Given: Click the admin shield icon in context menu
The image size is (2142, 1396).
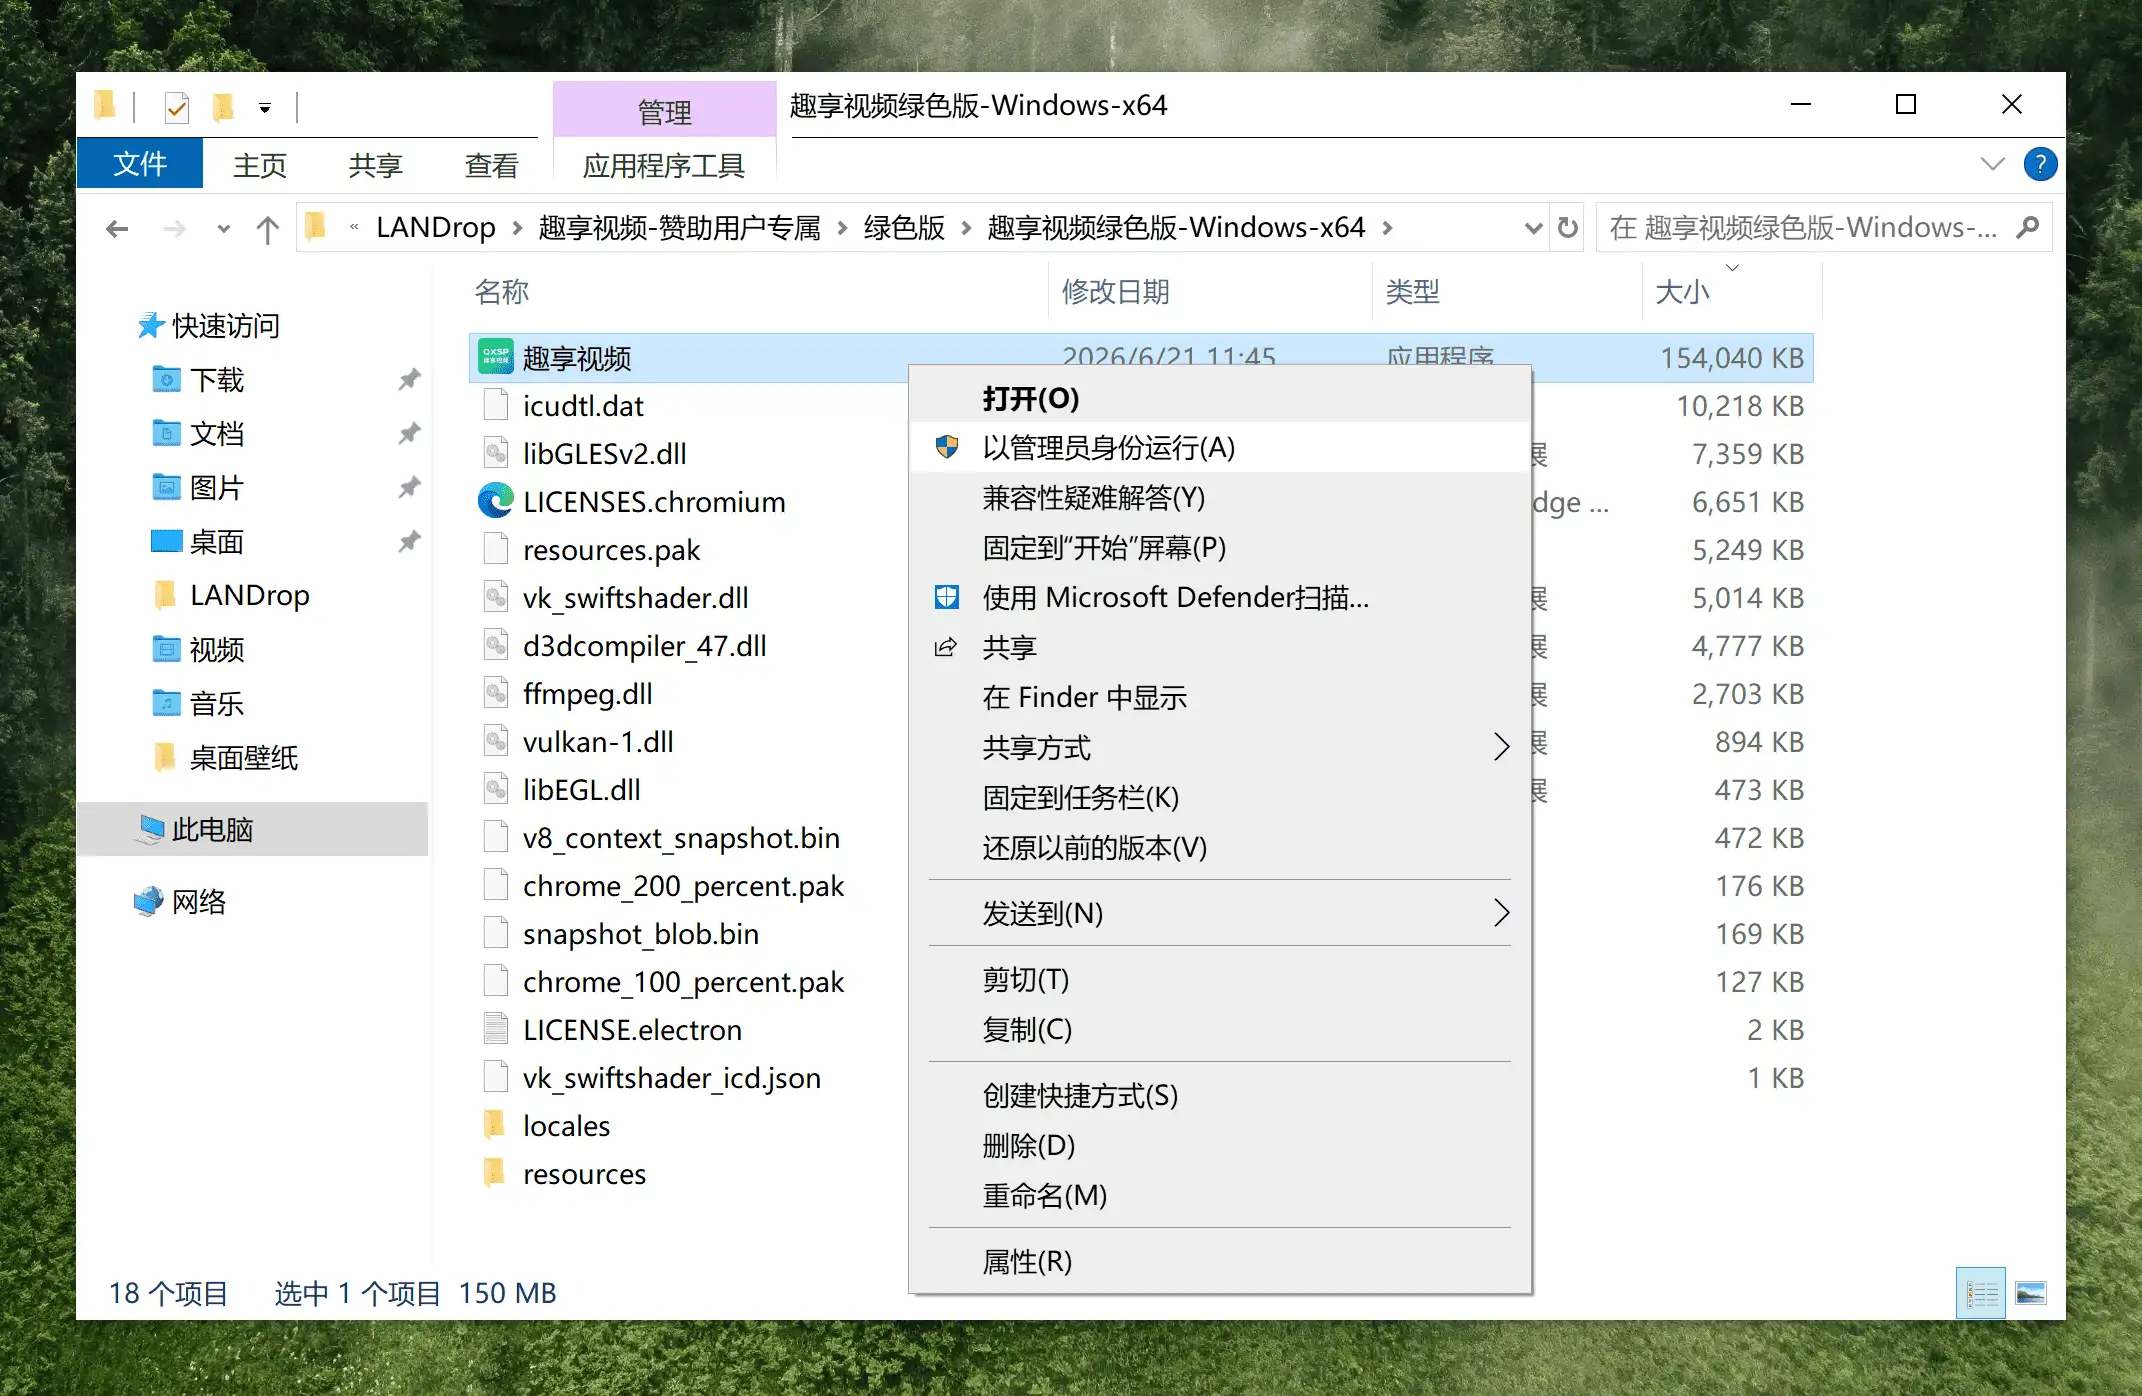Looking at the screenshot, I should pyautogui.click(x=946, y=447).
